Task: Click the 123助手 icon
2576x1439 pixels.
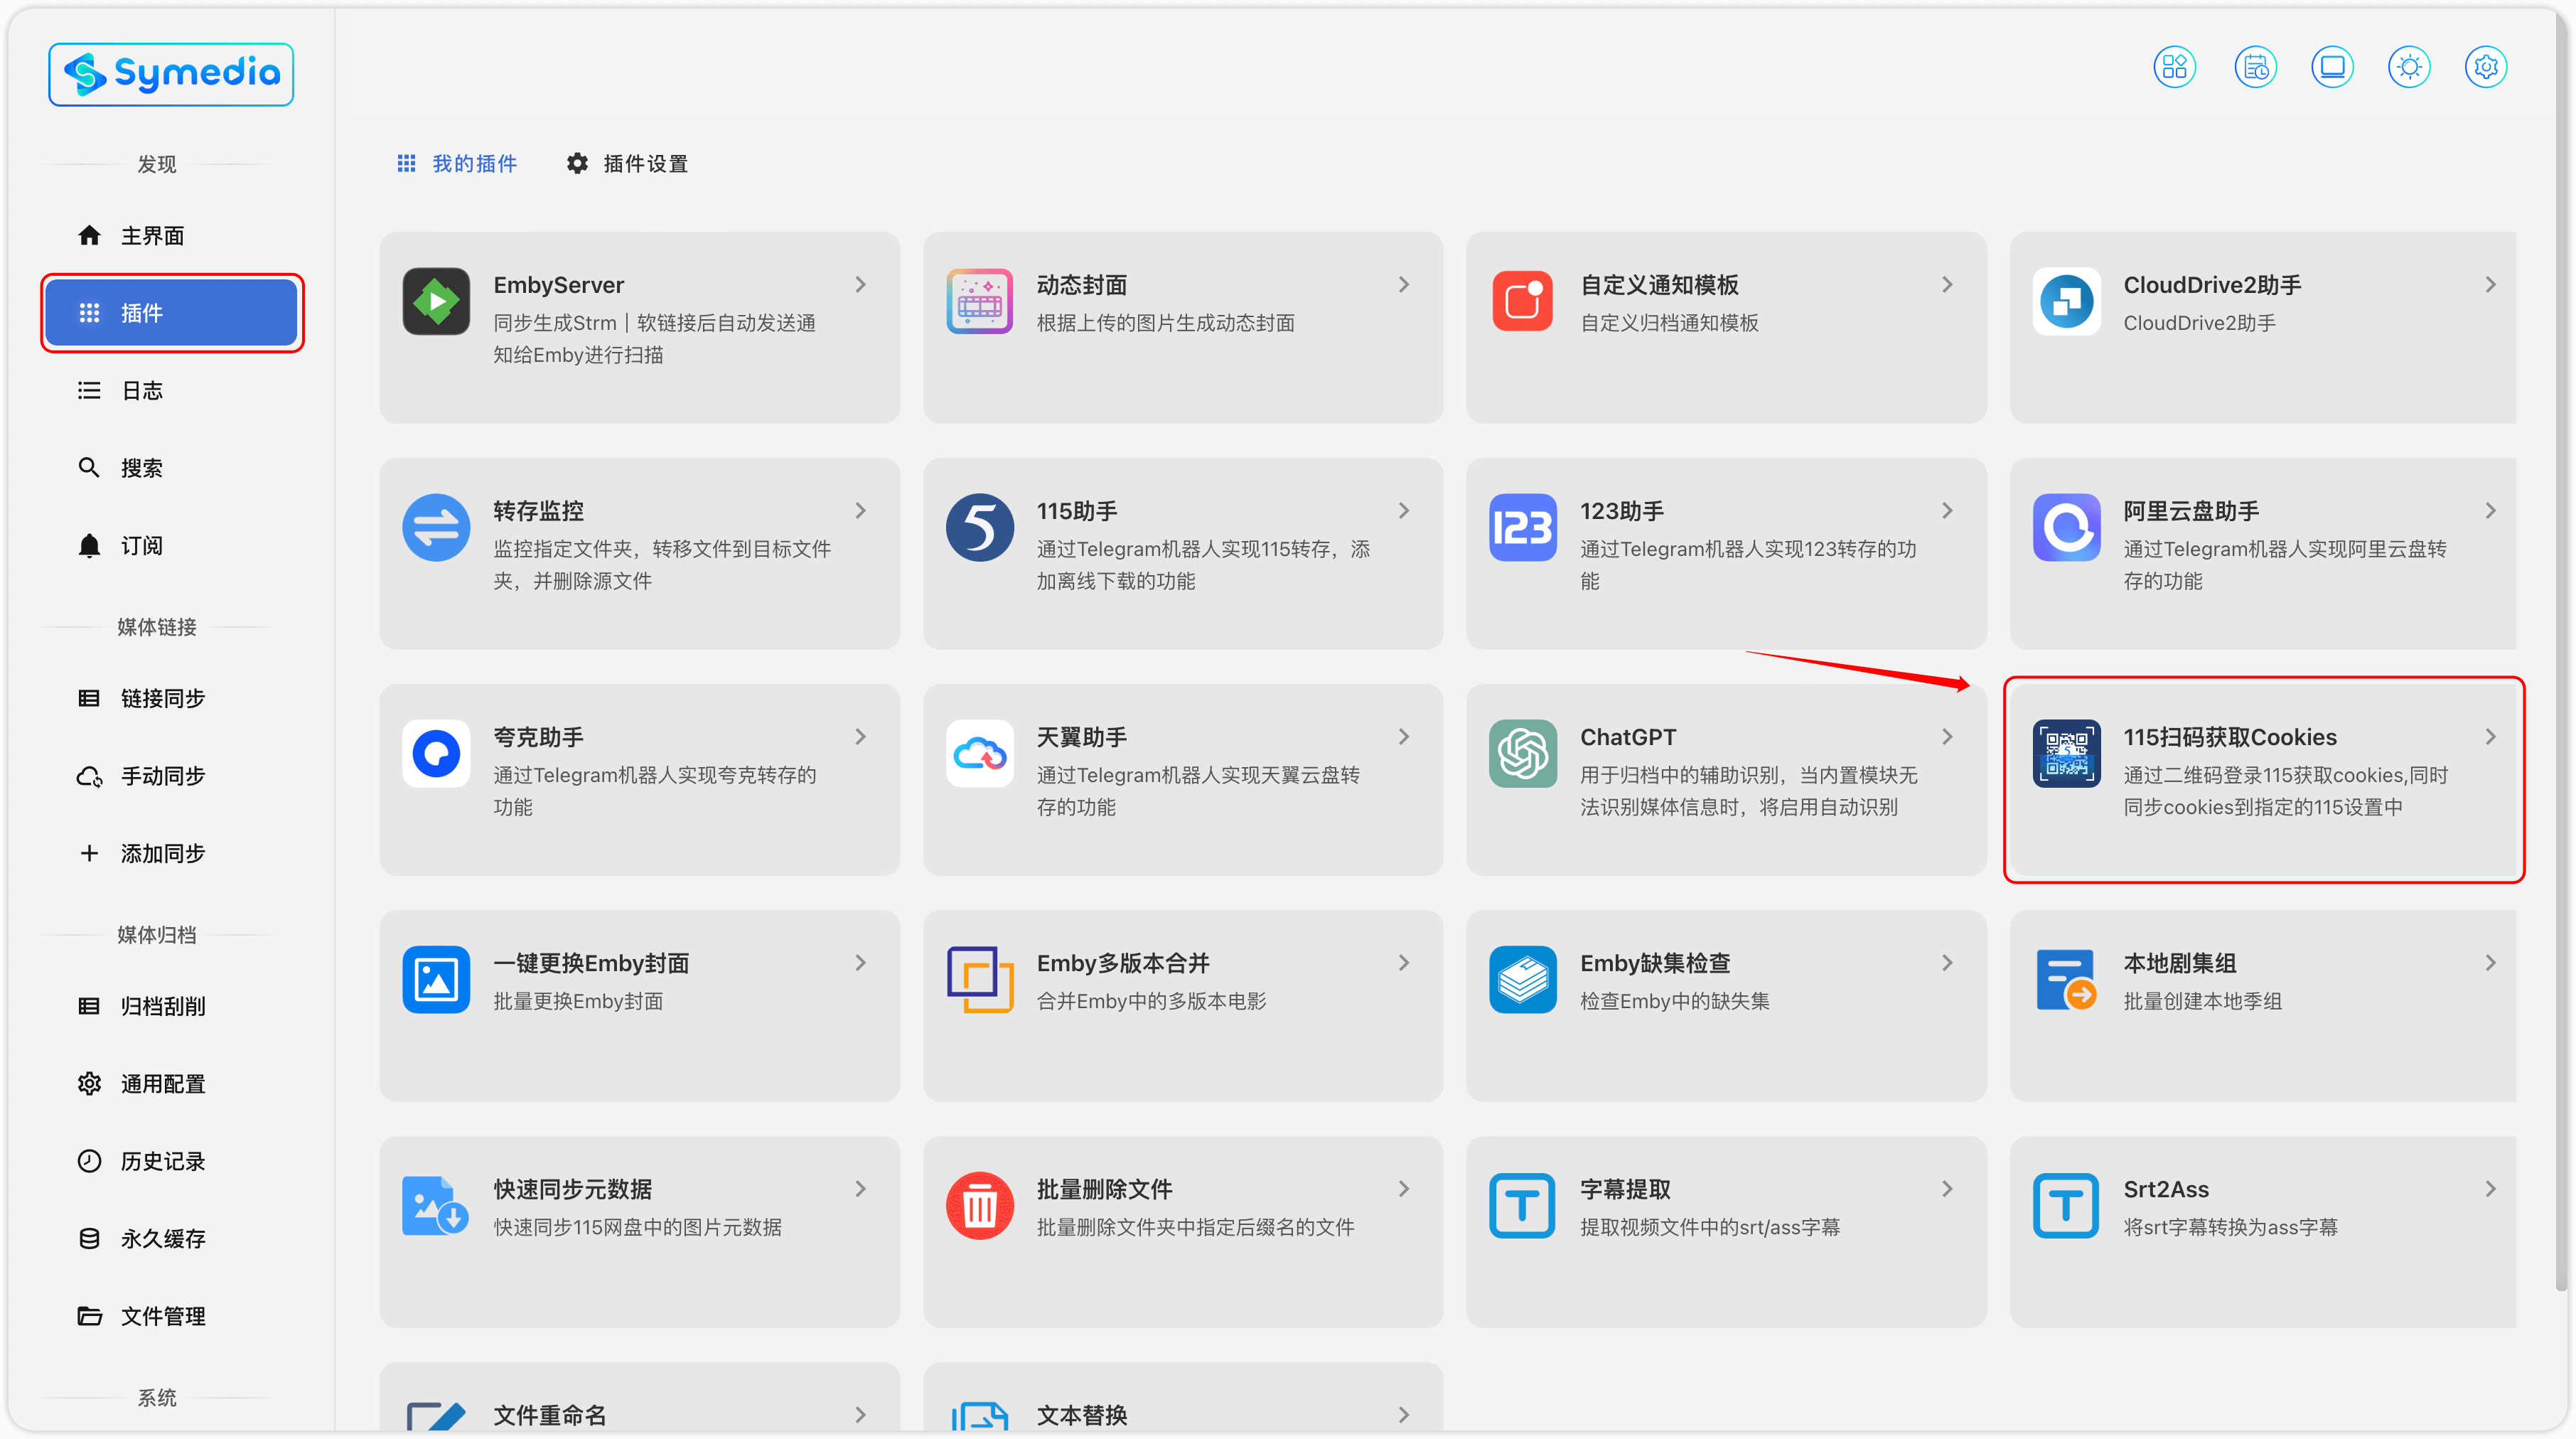Action: (1522, 527)
